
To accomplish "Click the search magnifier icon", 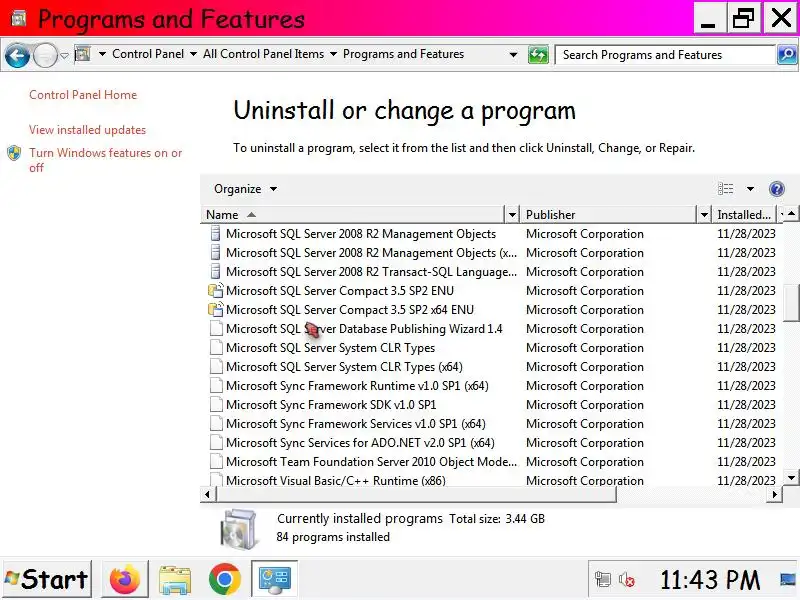I will [x=787, y=55].
